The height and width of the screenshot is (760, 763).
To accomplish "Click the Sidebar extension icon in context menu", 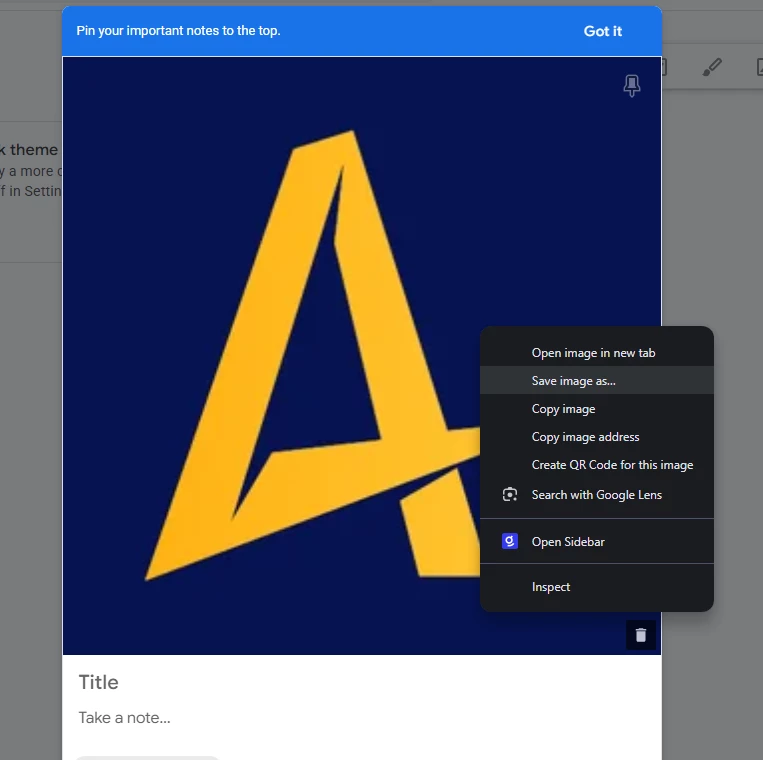I will [509, 541].
